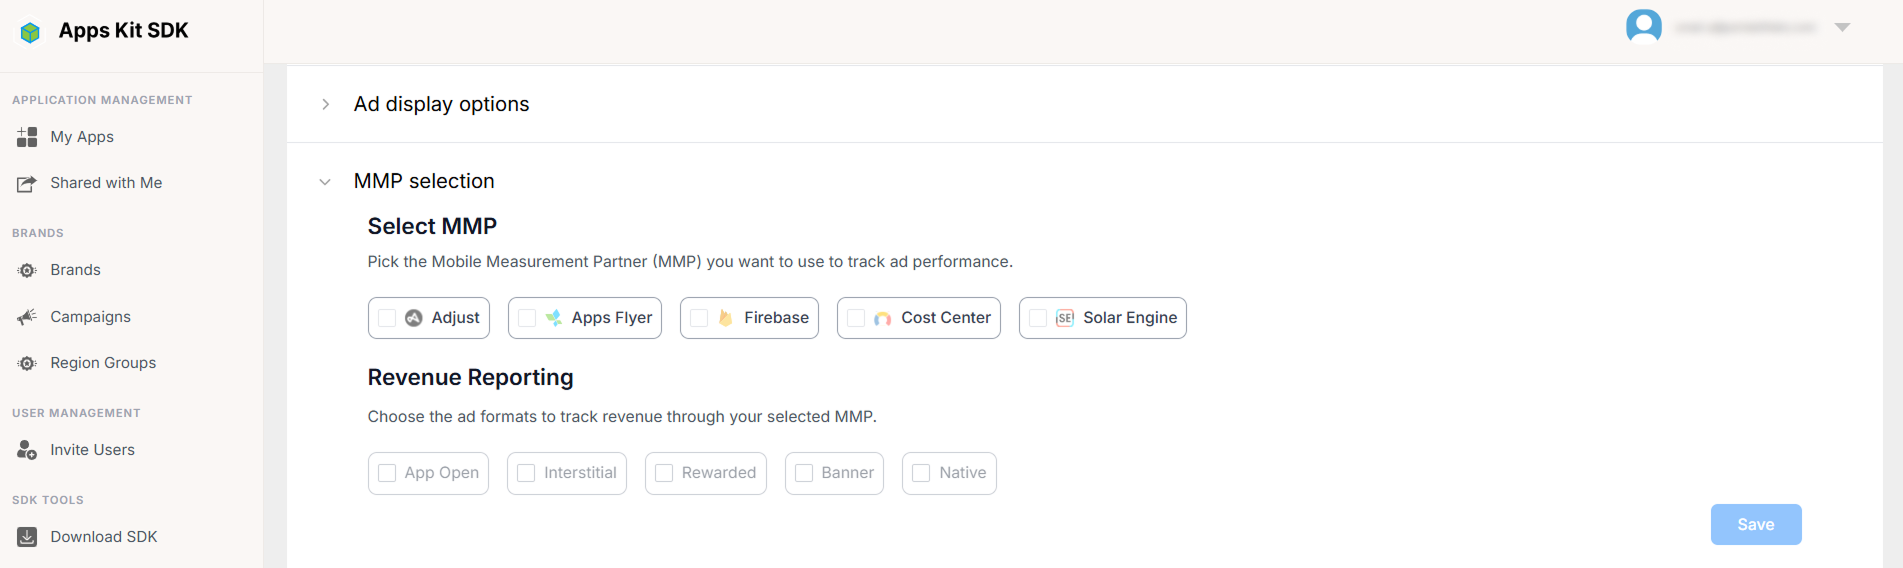1903x568 pixels.
Task: Check the Cost Center checkbox
Action: (856, 318)
